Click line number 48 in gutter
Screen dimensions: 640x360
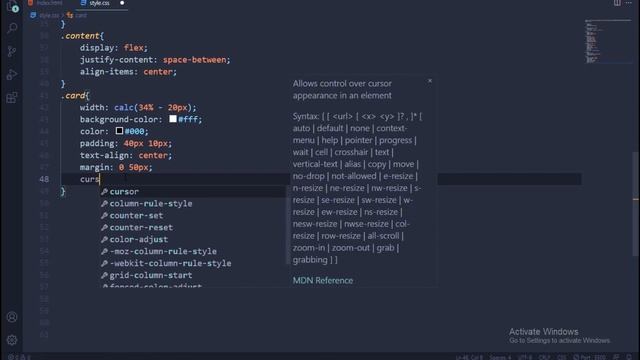[x=44, y=179]
